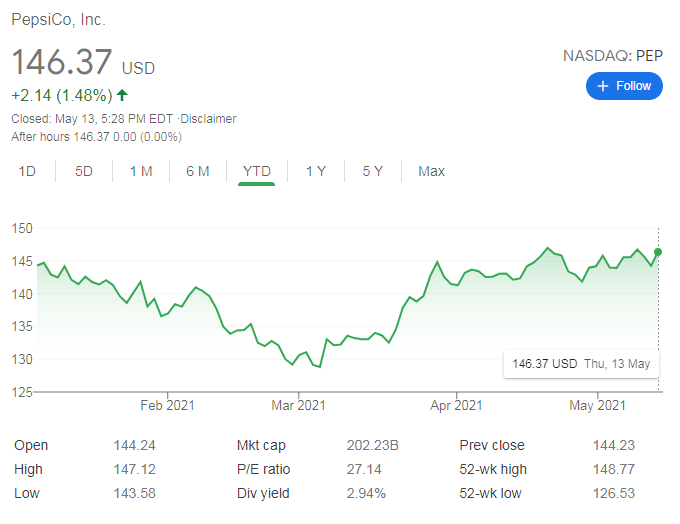The height and width of the screenshot is (524, 680).
Task: Click the Open value 144.24
Action: click(134, 445)
